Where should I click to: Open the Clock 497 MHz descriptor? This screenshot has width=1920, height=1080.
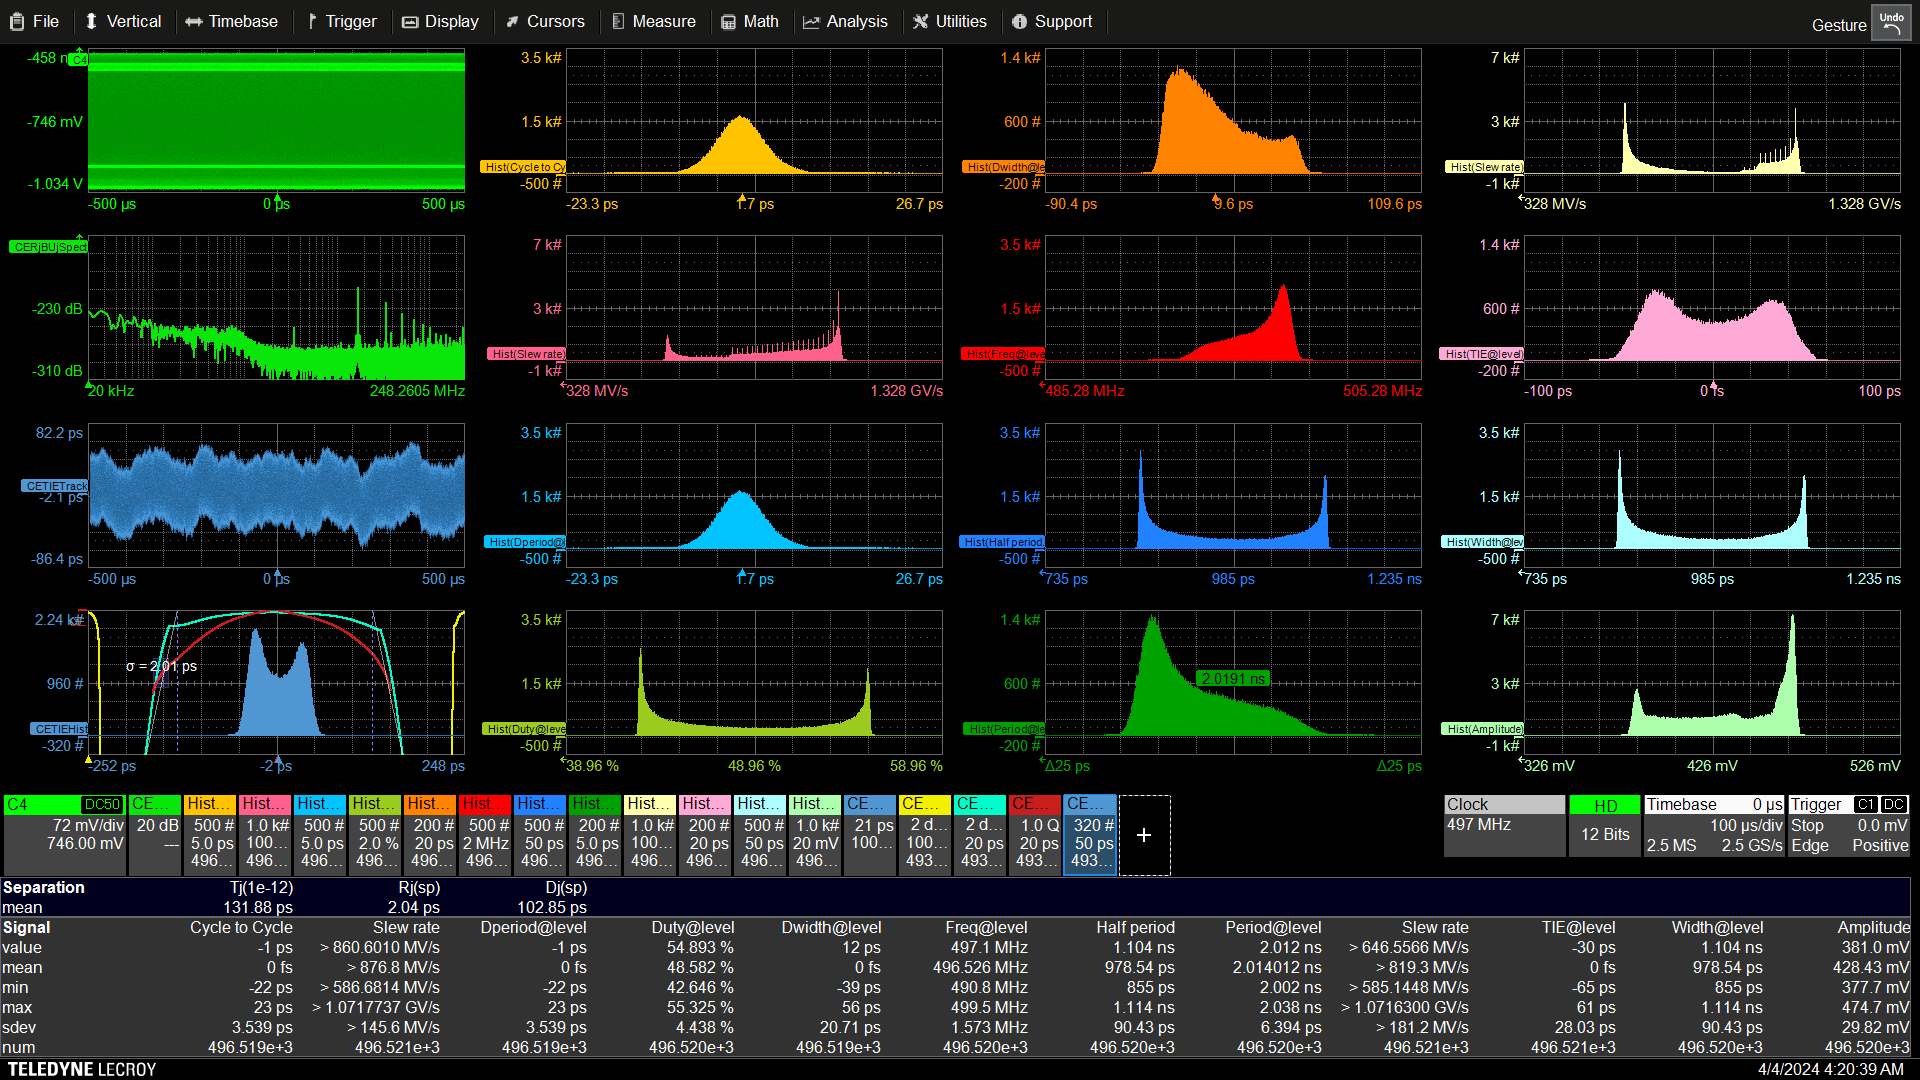[1503, 826]
